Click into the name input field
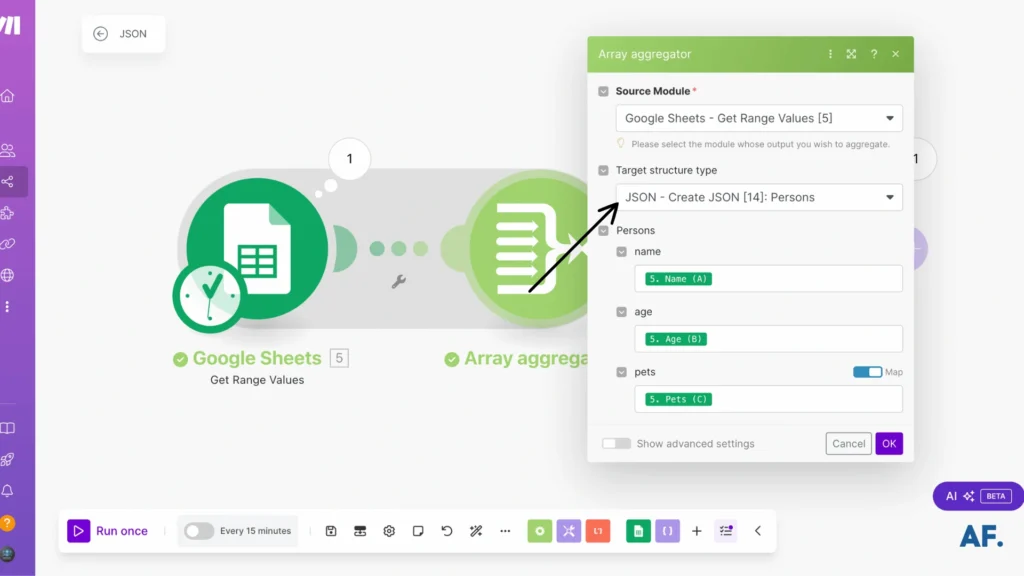This screenshot has width=1024, height=576. [768, 279]
